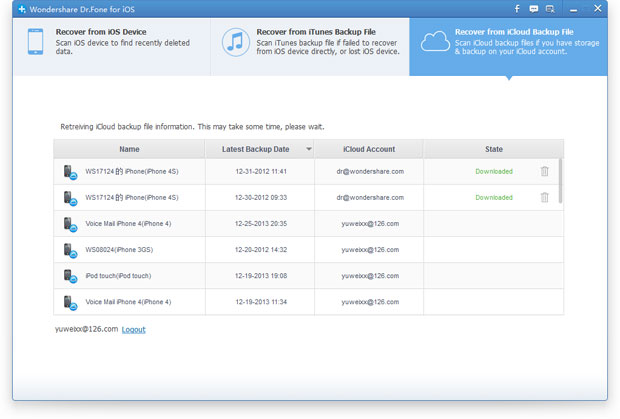Viewport: 620px width, 419px height.
Task: Click device icon of 12-25-2013 Voice Mail row
Action: tap(70, 224)
